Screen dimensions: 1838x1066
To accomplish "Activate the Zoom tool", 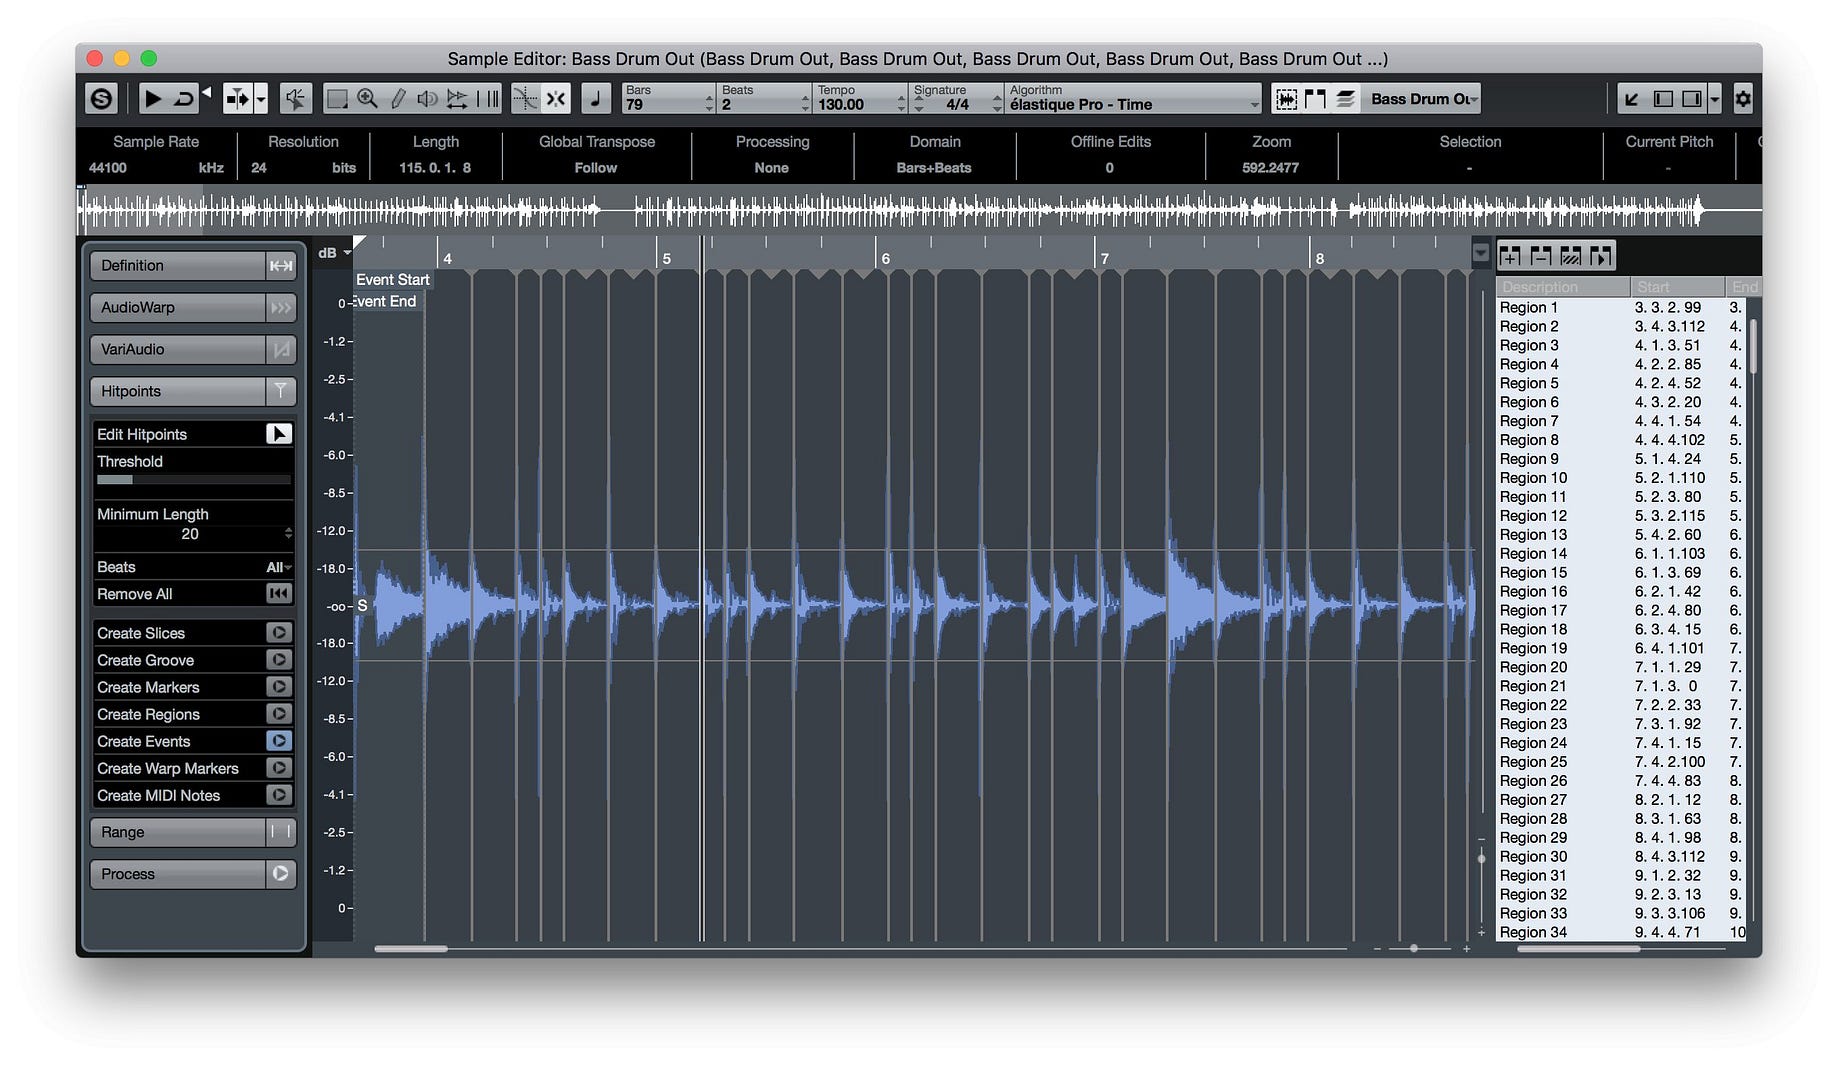I will pyautogui.click(x=368, y=98).
